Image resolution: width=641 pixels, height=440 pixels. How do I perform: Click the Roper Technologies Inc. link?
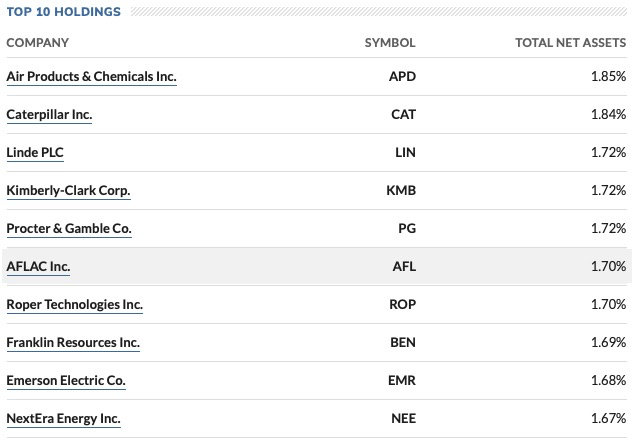tap(75, 305)
